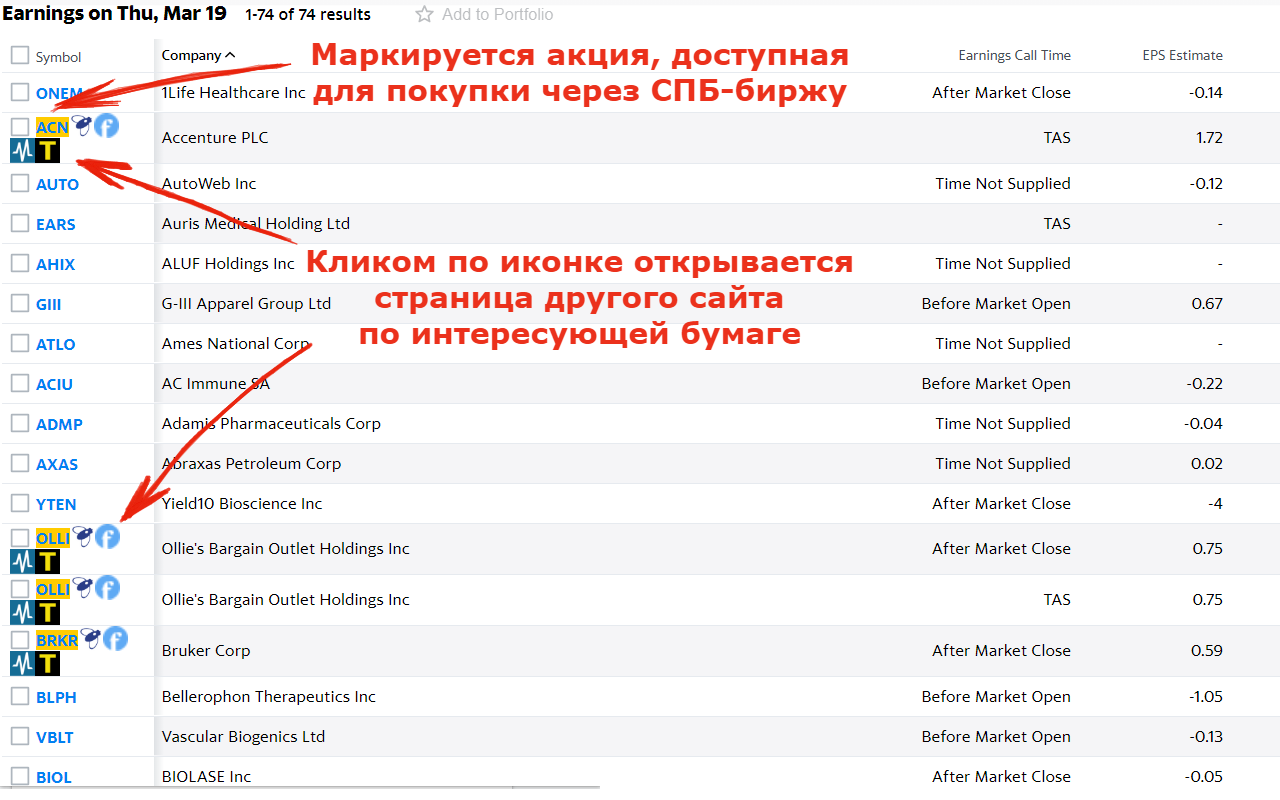Check the EARS row checkbox
The height and width of the screenshot is (800, 1280).
tap(20, 223)
